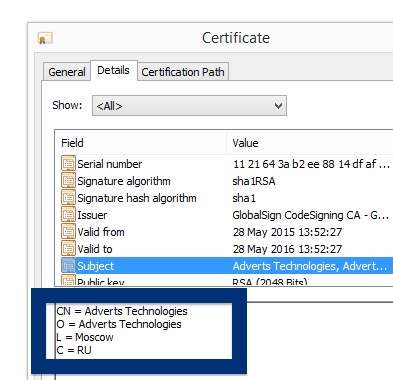This screenshot has height=380, width=393.
Task: Click the Adverts Technologies subject value
Action: 310,266
